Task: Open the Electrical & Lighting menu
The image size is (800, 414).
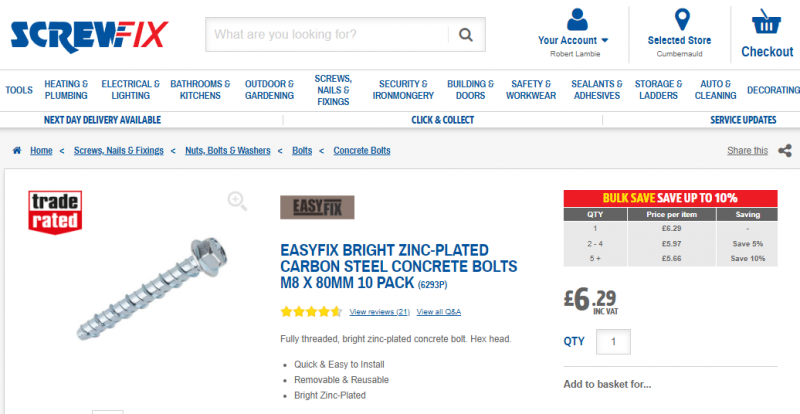Action: pyautogui.click(x=131, y=90)
